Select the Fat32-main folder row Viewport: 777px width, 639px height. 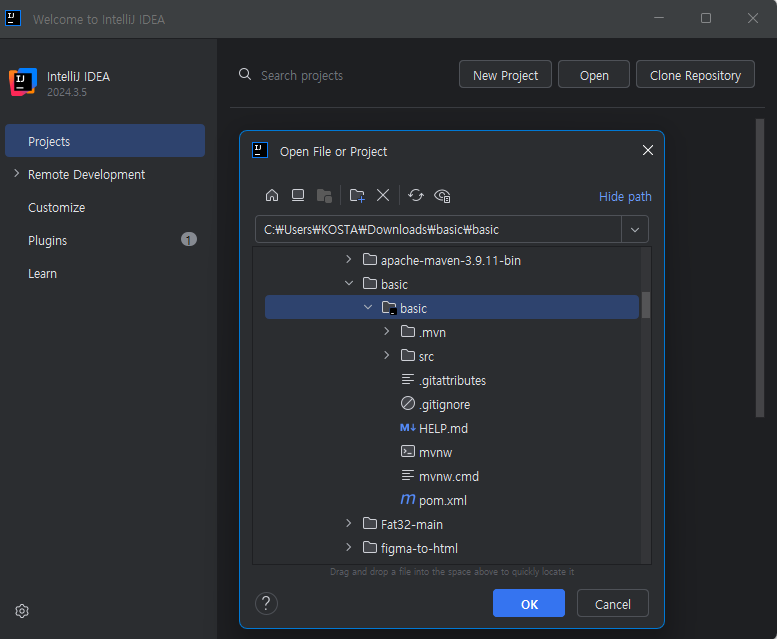pos(451,524)
